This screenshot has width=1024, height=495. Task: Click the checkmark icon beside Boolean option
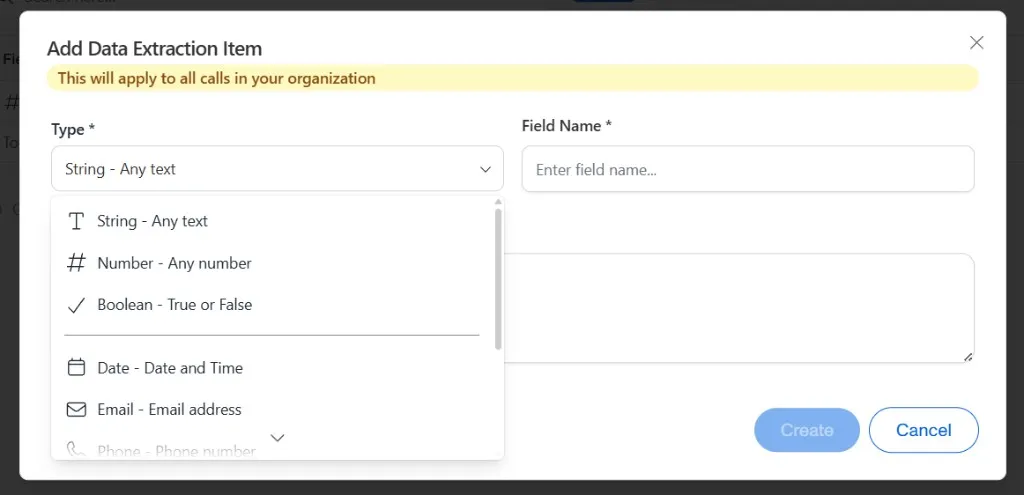(76, 305)
